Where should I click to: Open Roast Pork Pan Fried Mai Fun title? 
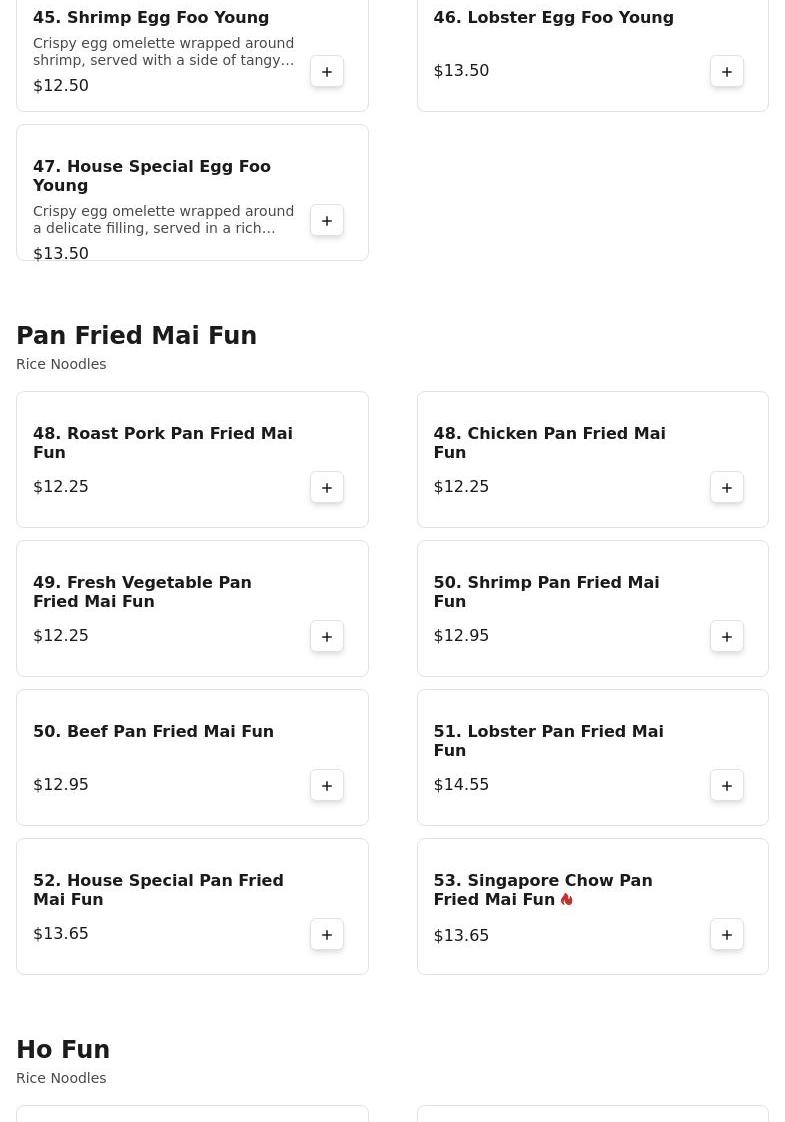pos(163,443)
